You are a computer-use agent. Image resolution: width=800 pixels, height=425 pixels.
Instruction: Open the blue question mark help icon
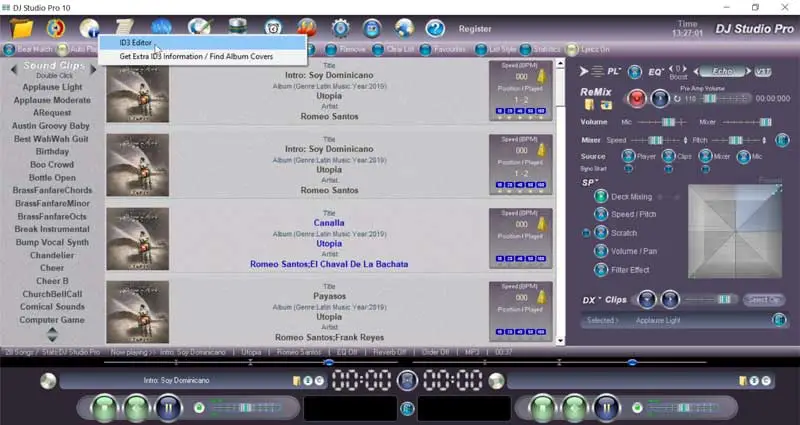435,29
